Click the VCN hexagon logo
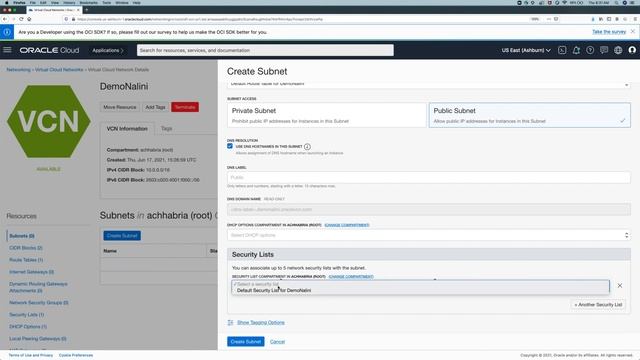 49,122
